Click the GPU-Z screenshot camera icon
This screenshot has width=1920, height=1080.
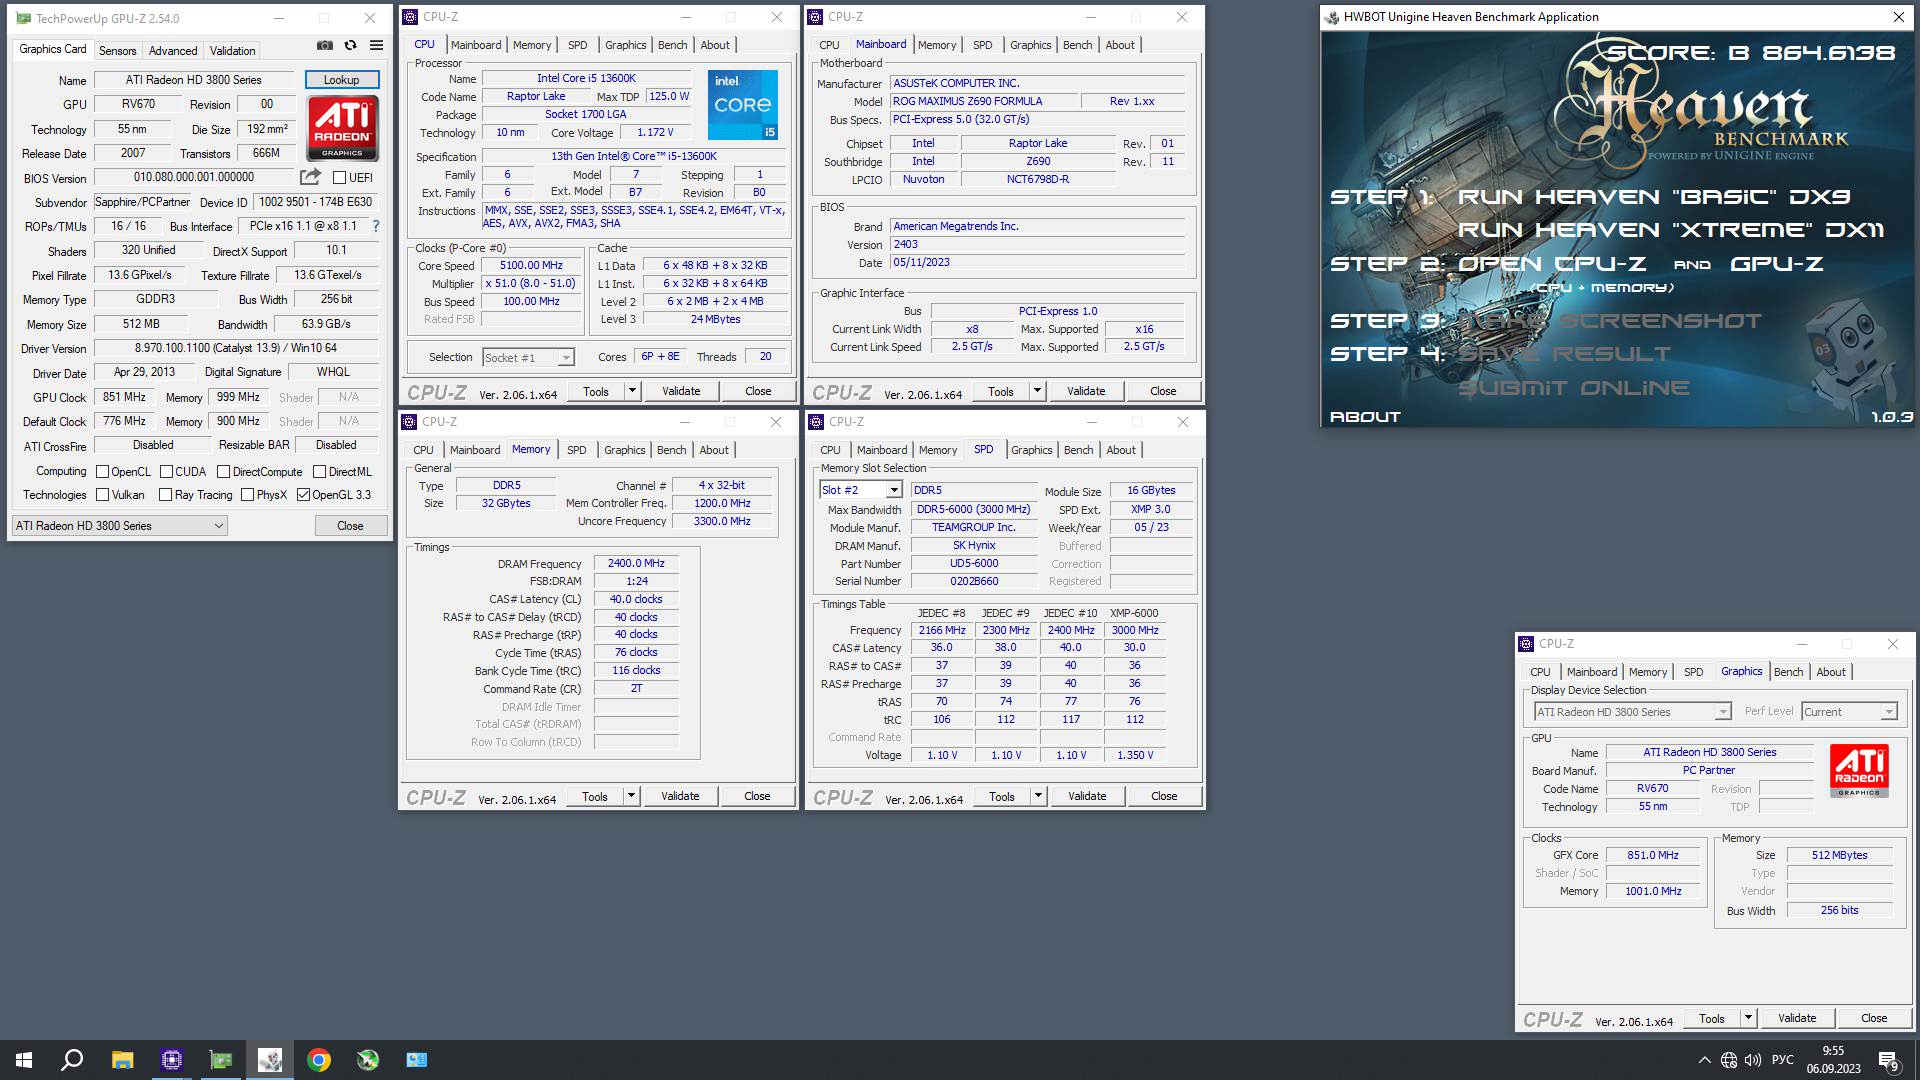pyautogui.click(x=325, y=46)
